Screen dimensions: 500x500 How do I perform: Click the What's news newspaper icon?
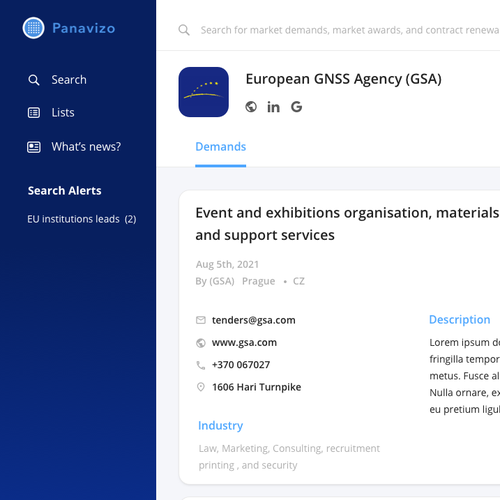coord(34,147)
